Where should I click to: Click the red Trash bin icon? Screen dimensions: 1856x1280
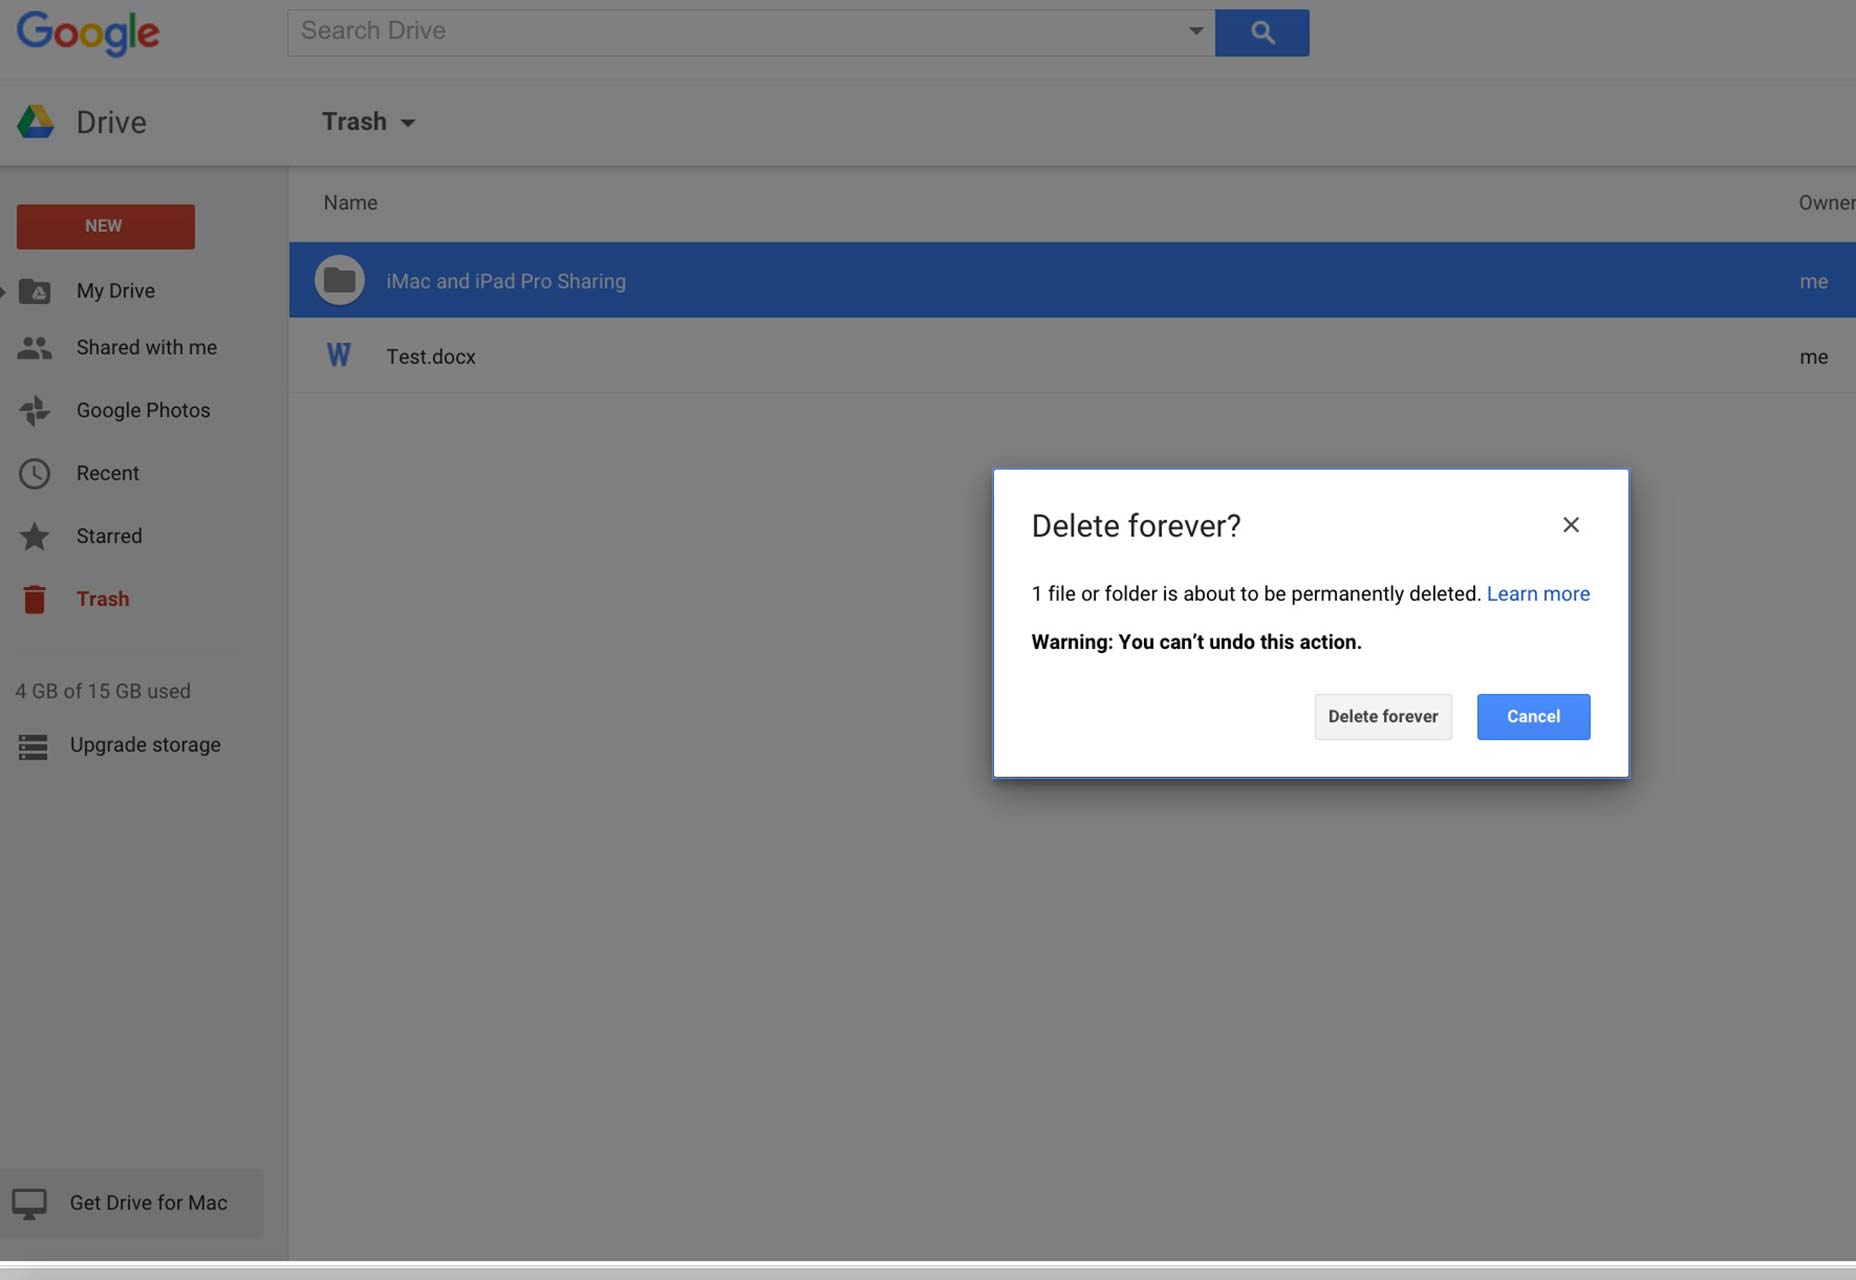pos(35,599)
